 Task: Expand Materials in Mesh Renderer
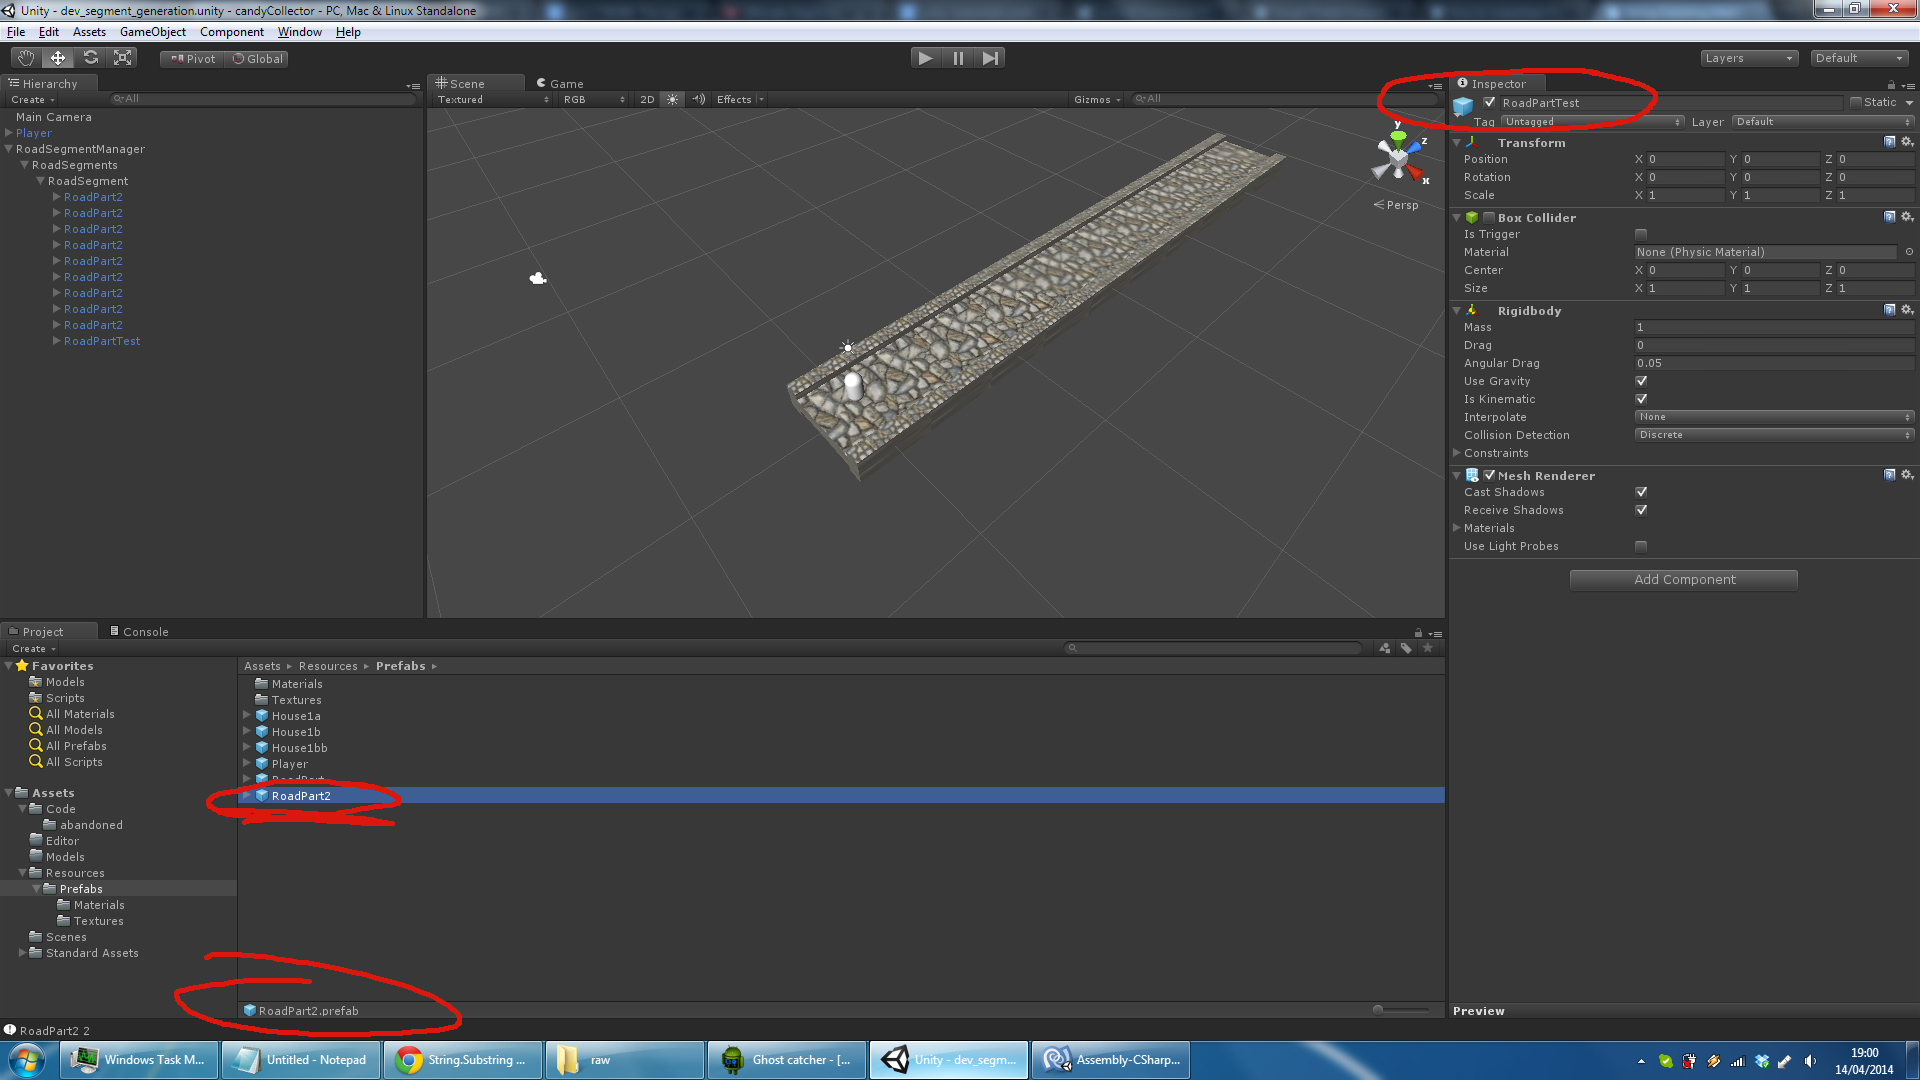click(x=1457, y=528)
